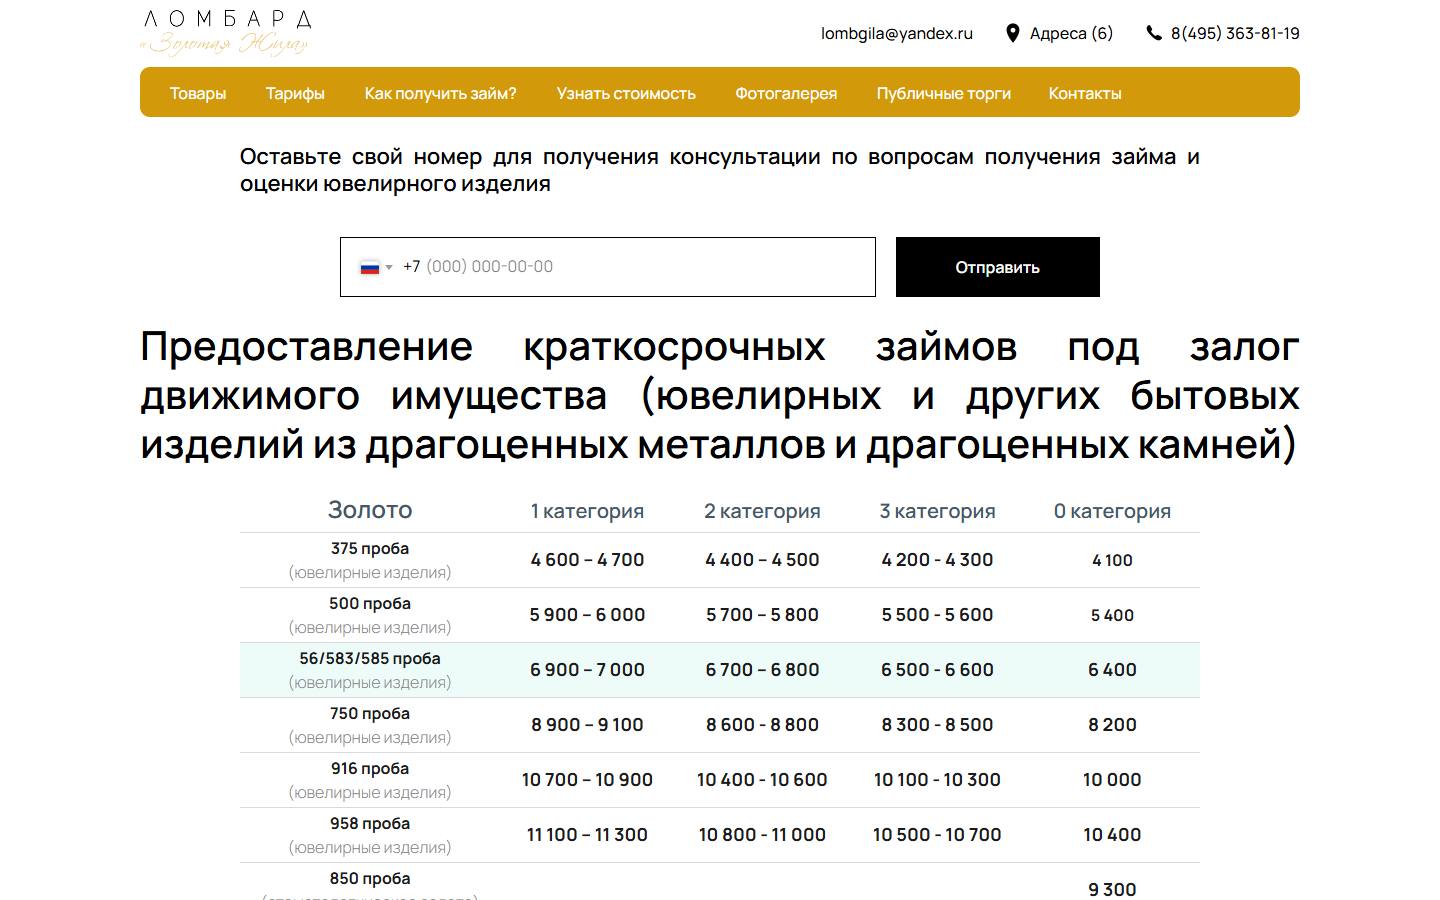
Task: Click the consultation prompt text Оставьте свой номер
Action: coord(720,170)
